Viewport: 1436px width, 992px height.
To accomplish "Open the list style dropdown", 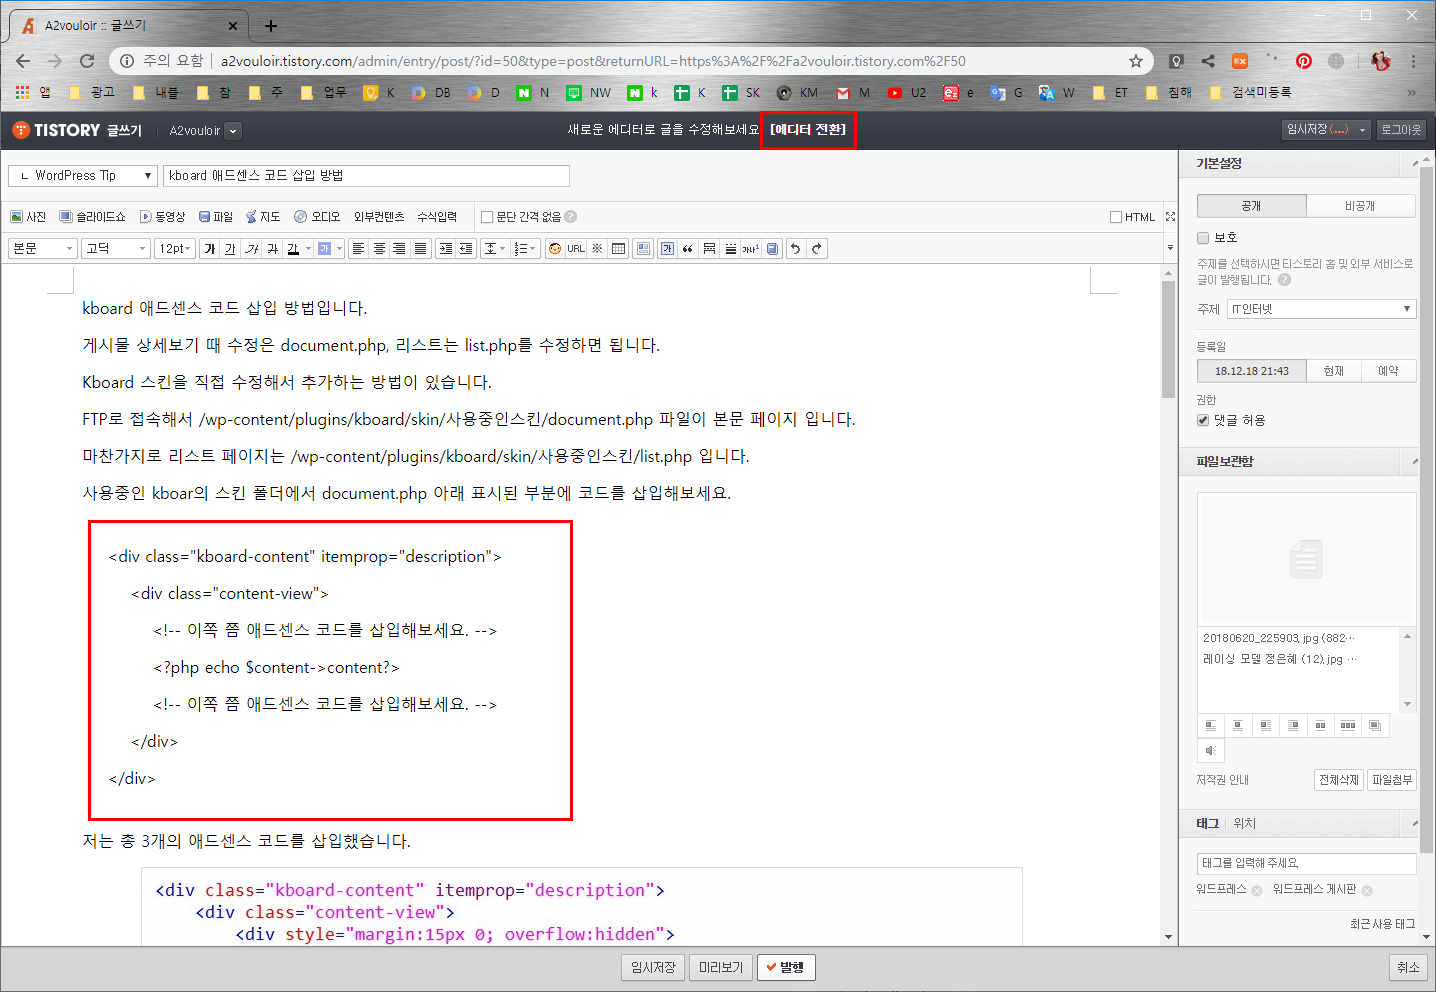I will point(525,249).
